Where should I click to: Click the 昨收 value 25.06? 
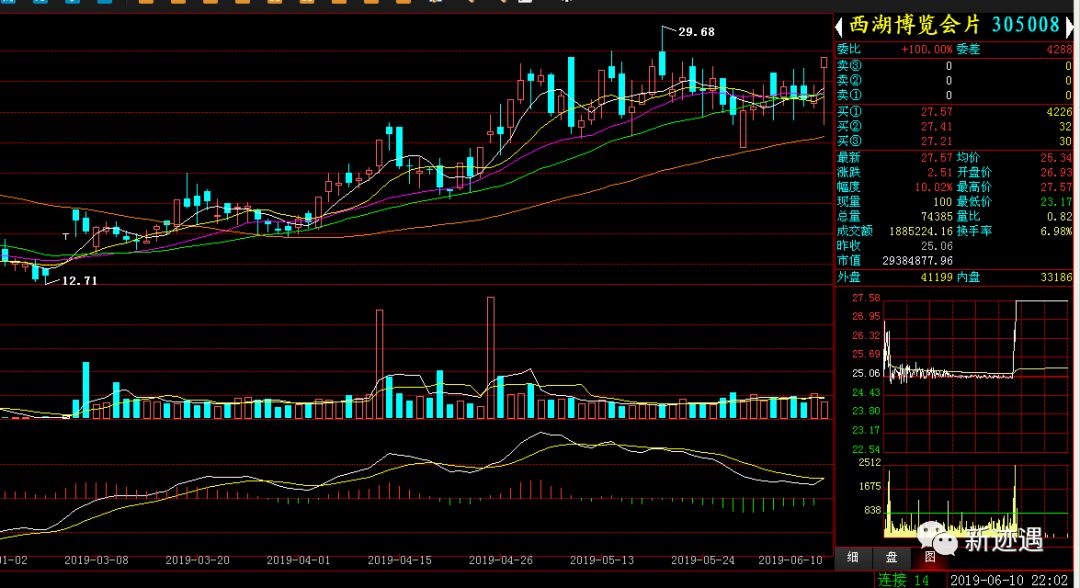pyautogui.click(x=937, y=246)
